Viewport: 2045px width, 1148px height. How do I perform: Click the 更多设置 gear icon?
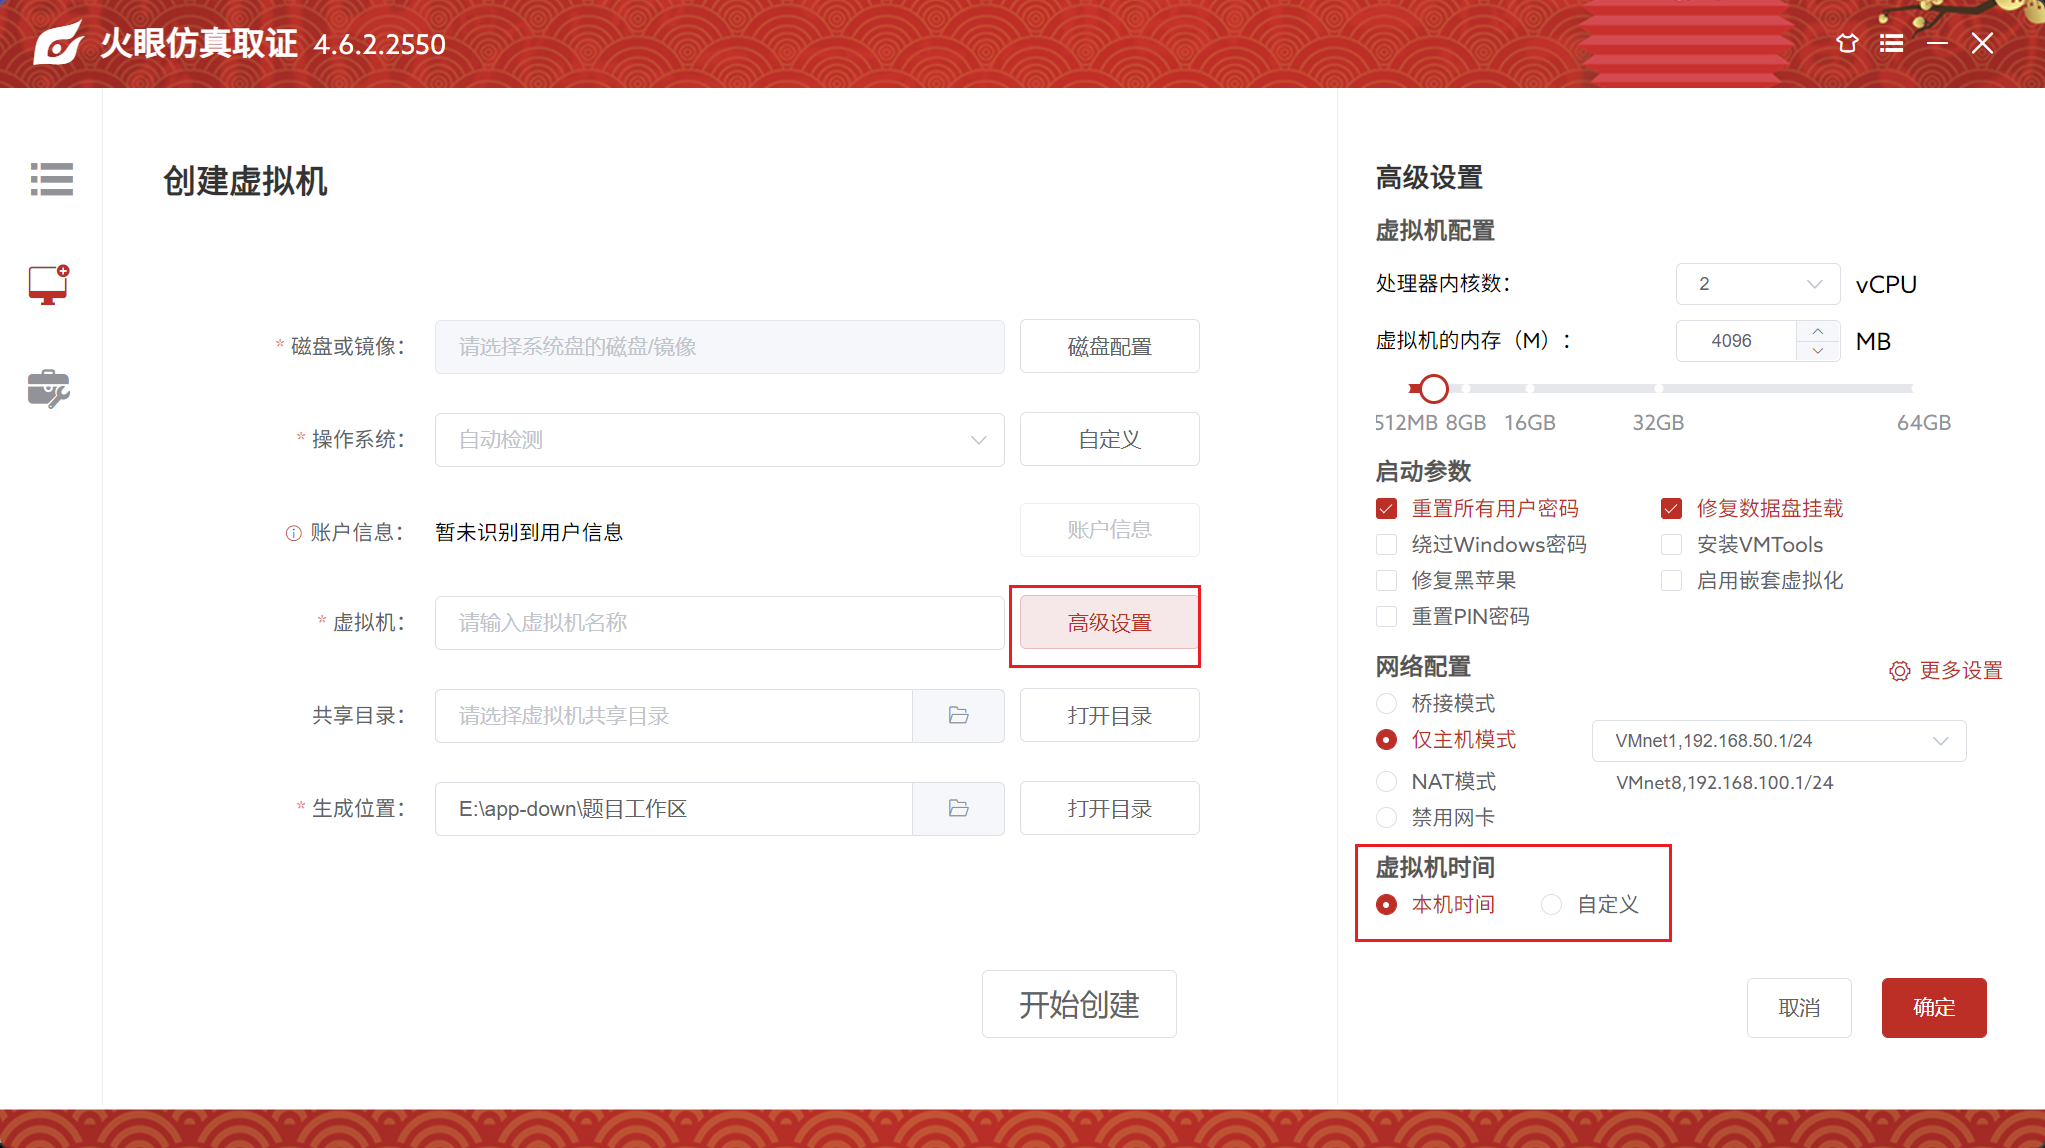tap(1899, 671)
